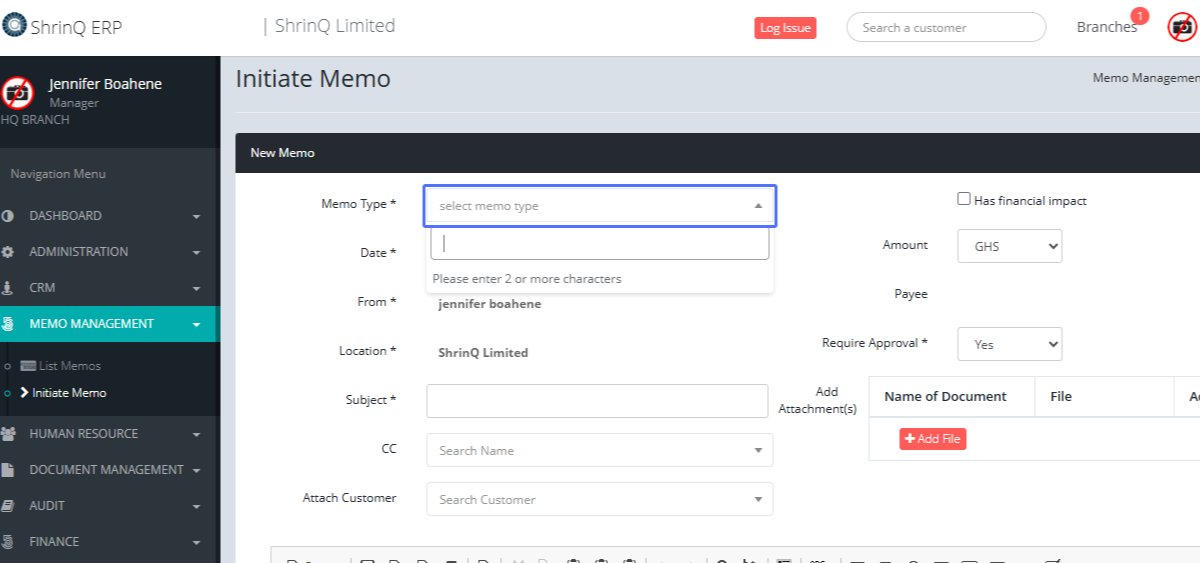1200x563 pixels.
Task: Enable the Has financial impact checkbox
Action: 964,199
